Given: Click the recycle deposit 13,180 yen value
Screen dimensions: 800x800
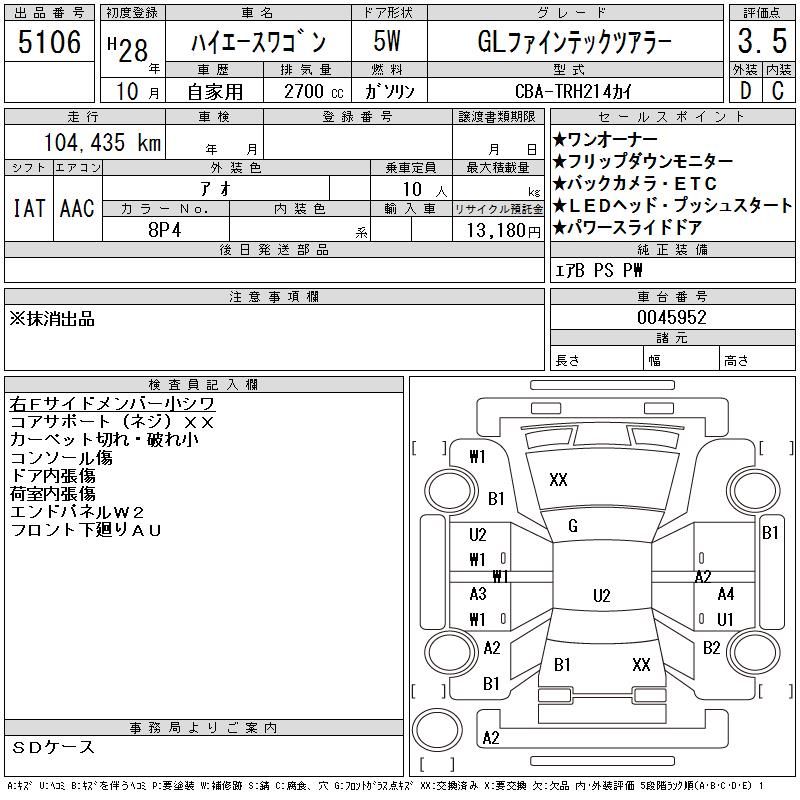Looking at the screenshot, I should 498,230.
